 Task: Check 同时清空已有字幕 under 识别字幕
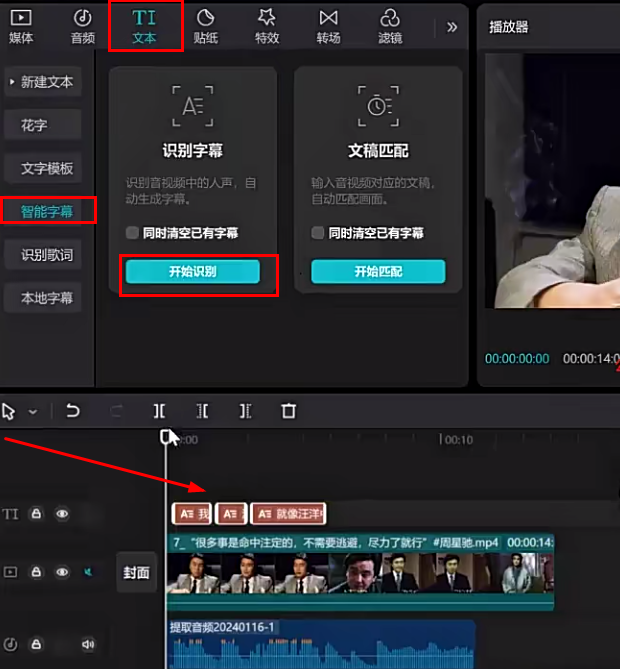click(132, 233)
